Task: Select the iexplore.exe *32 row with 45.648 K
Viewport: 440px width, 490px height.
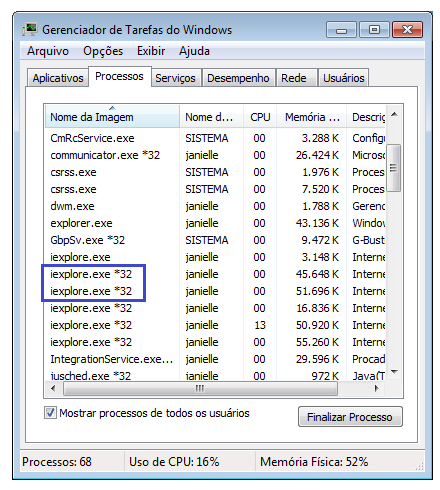Action: click(215, 274)
